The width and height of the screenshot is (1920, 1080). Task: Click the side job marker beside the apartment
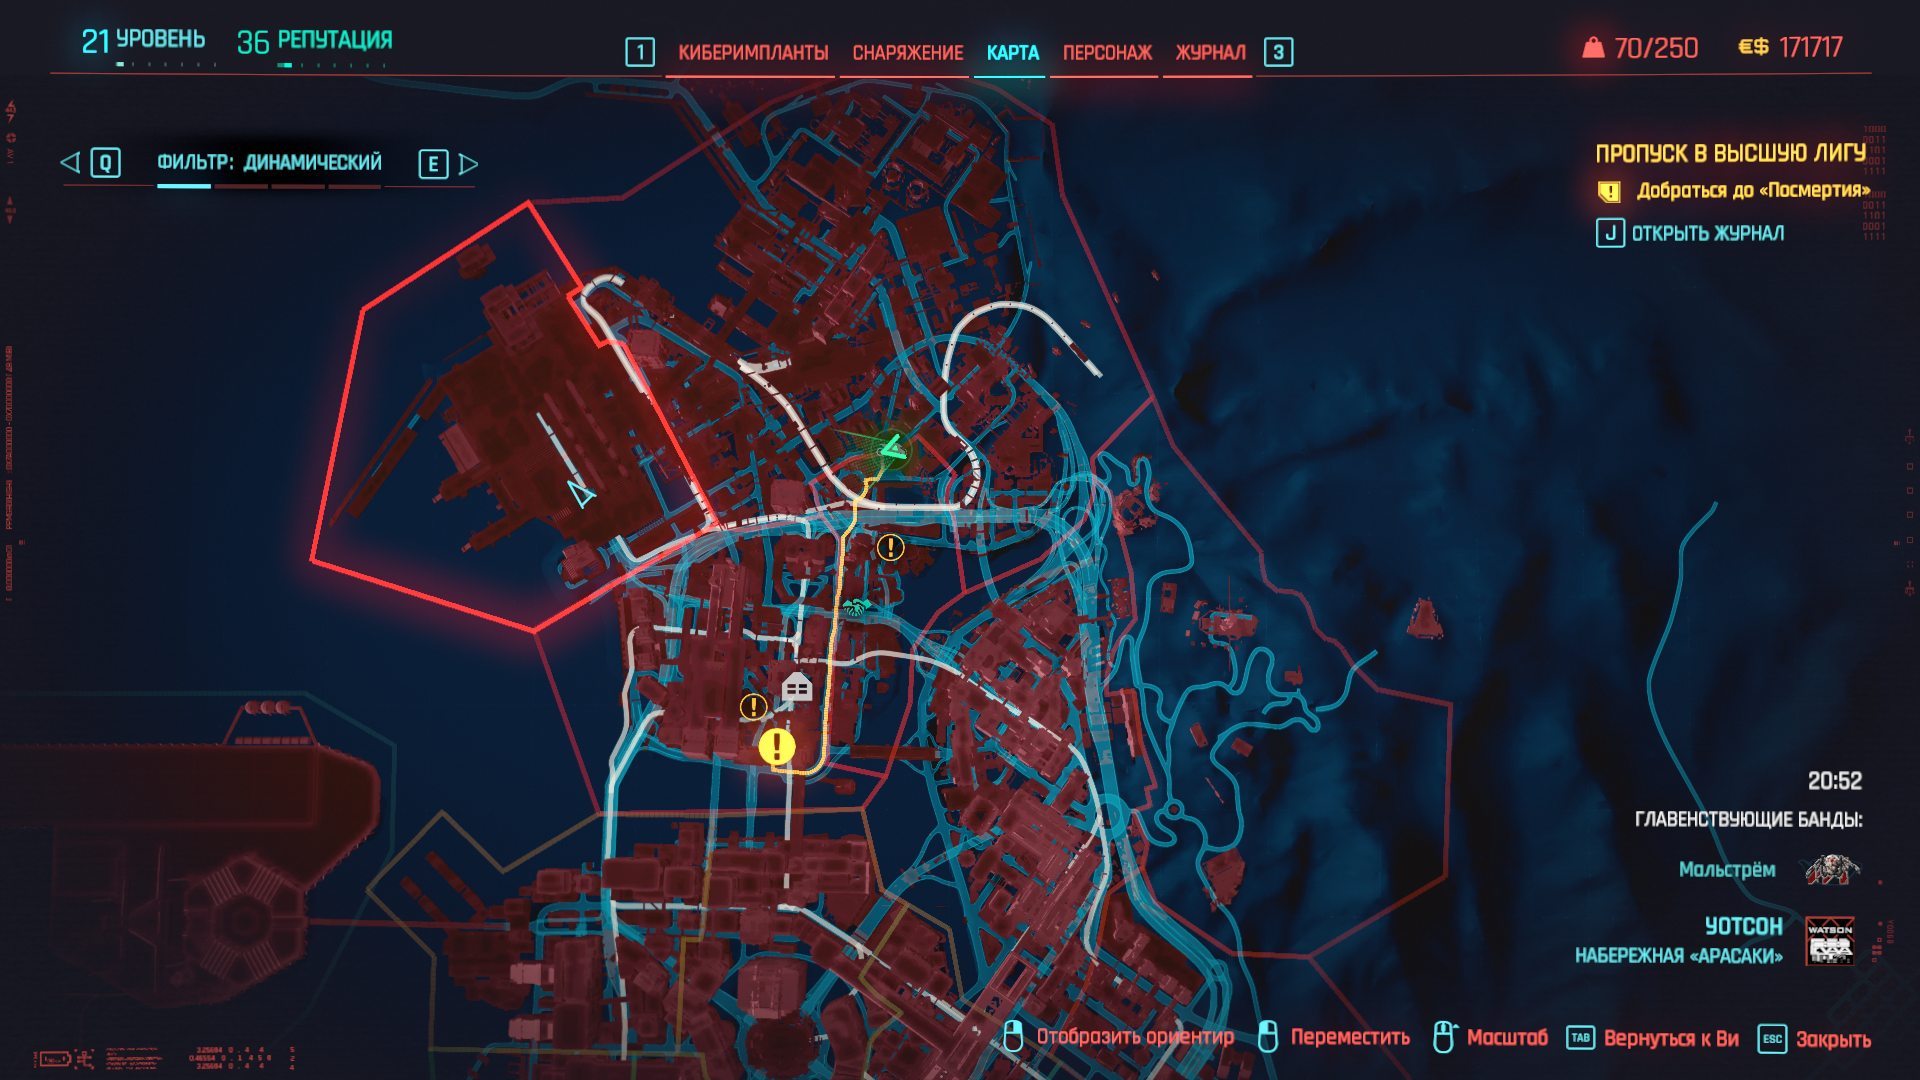(753, 707)
